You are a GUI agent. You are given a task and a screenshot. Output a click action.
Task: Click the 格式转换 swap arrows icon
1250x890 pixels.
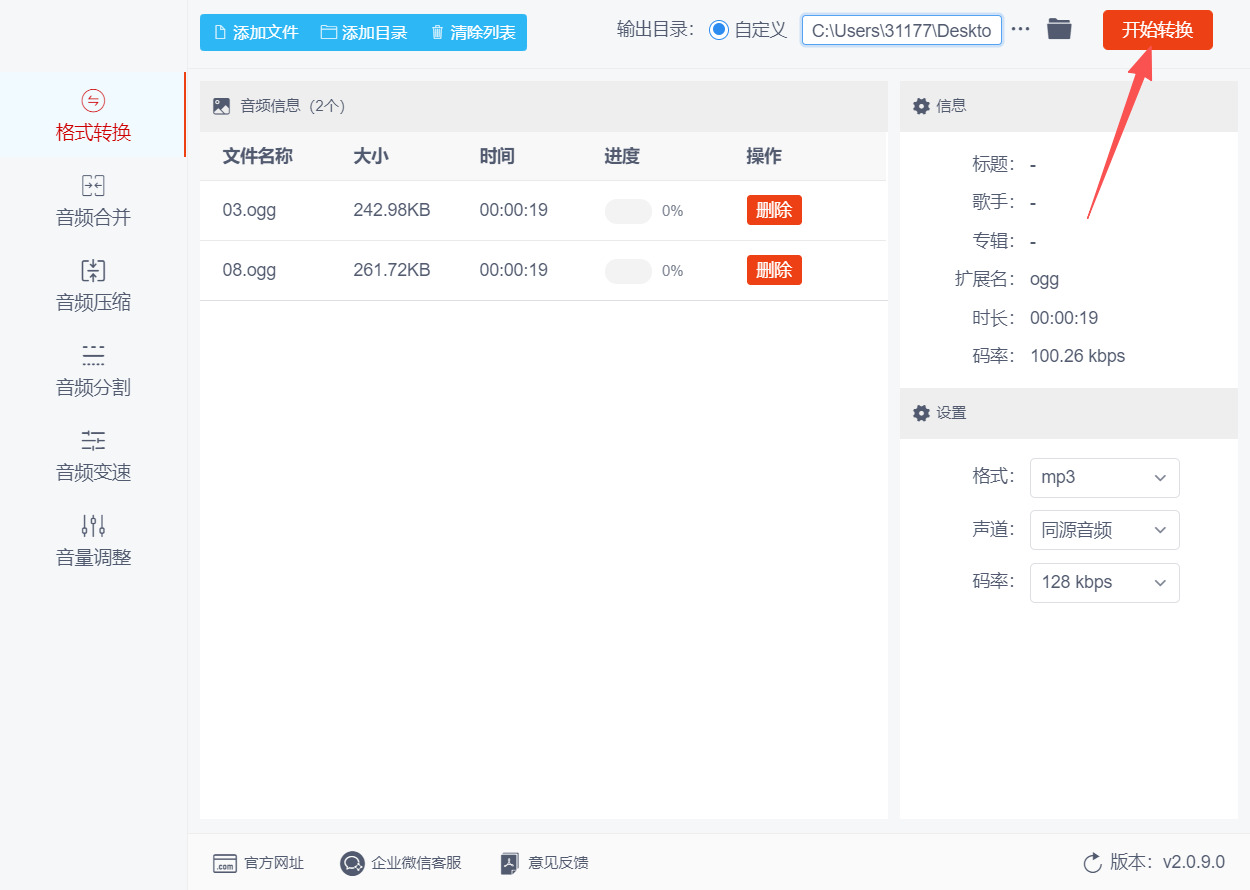[93, 100]
